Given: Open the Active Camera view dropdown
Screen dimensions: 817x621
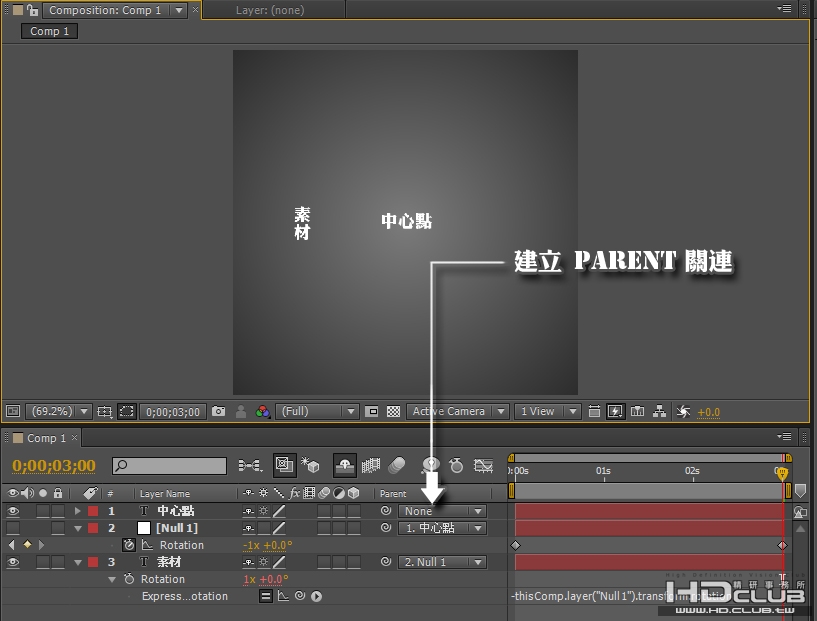Looking at the screenshot, I should (x=456, y=412).
